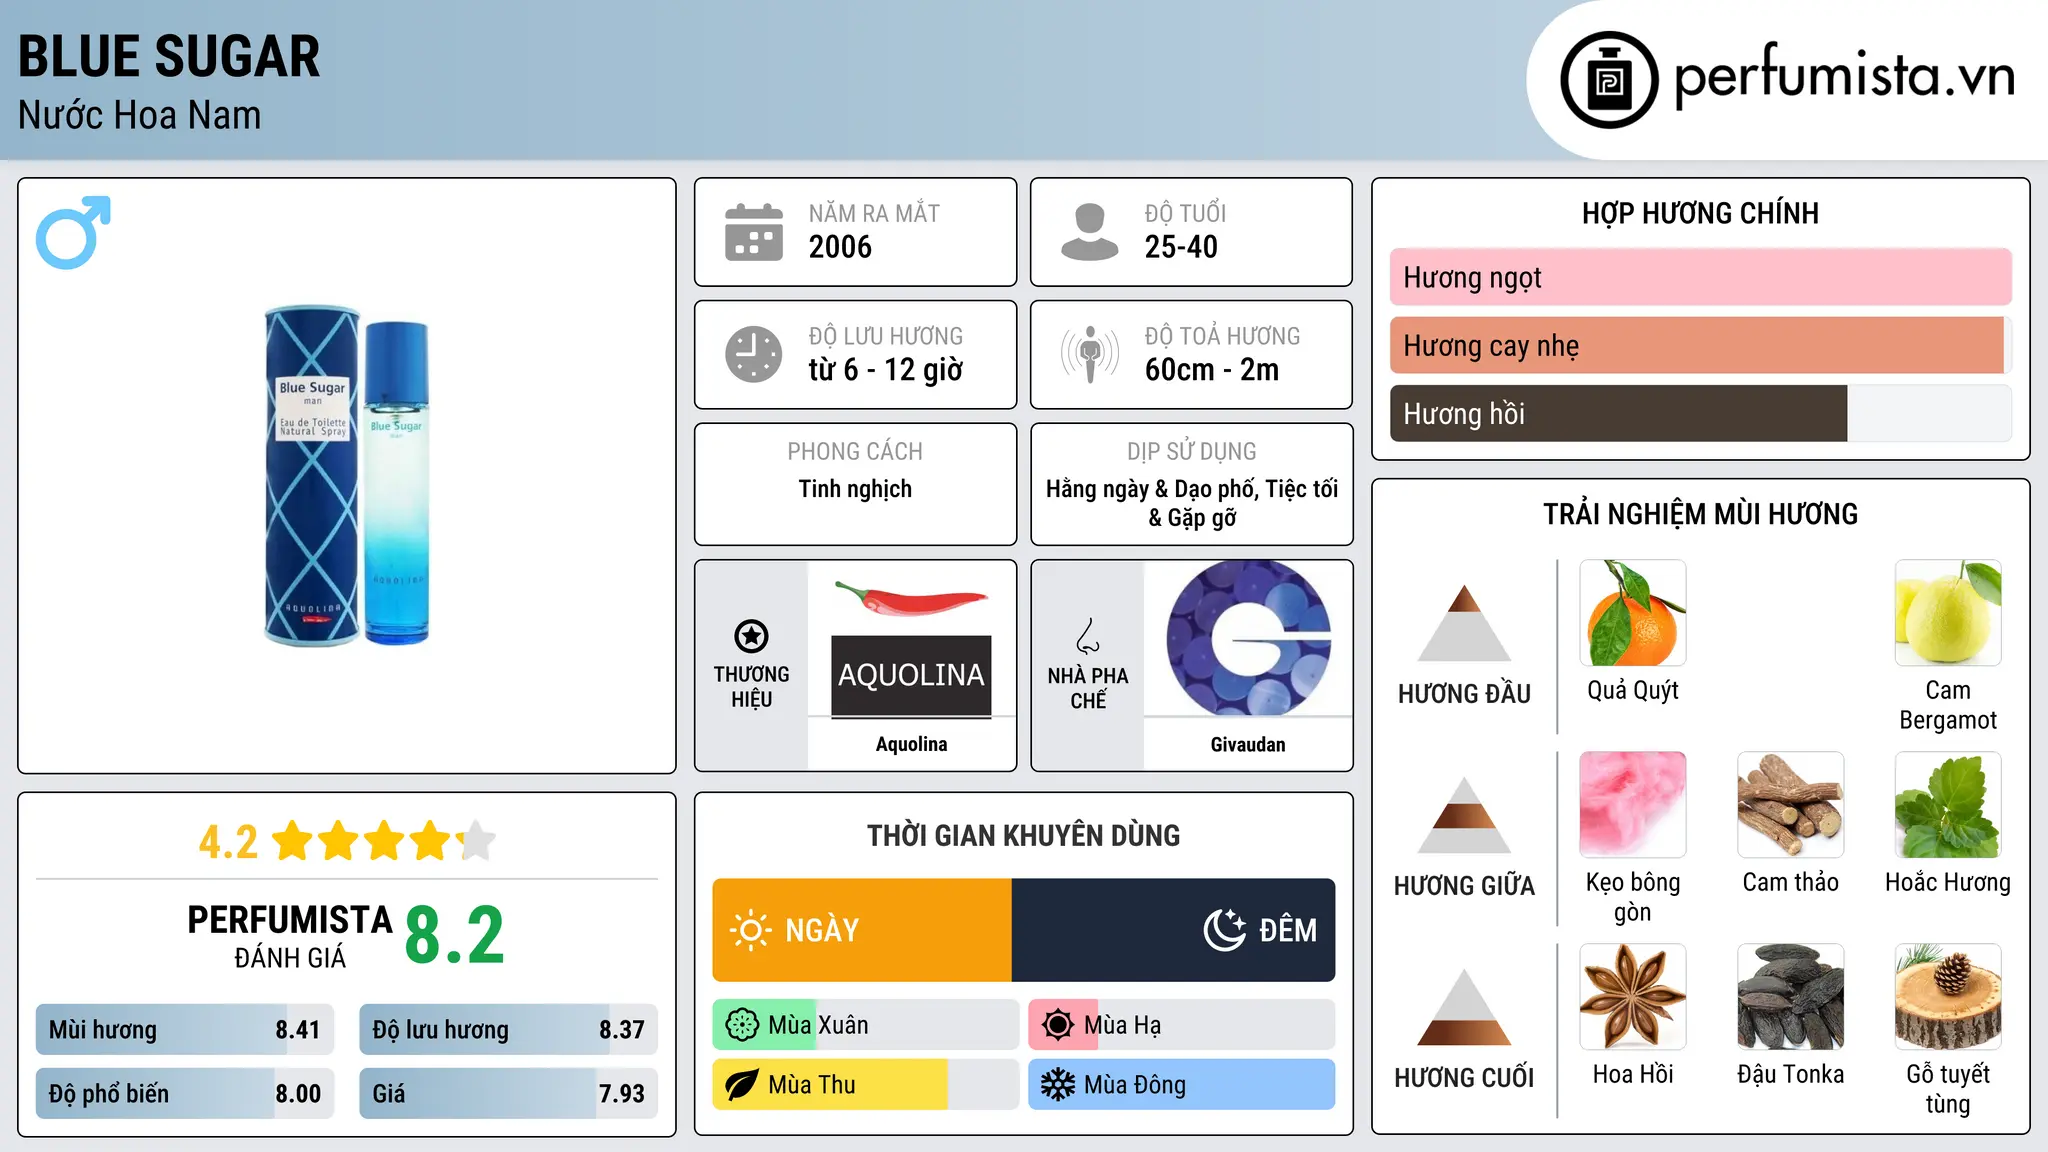This screenshot has width=2048, height=1152.
Task: Click the Dịp sử dụng label
Action: tap(1192, 452)
